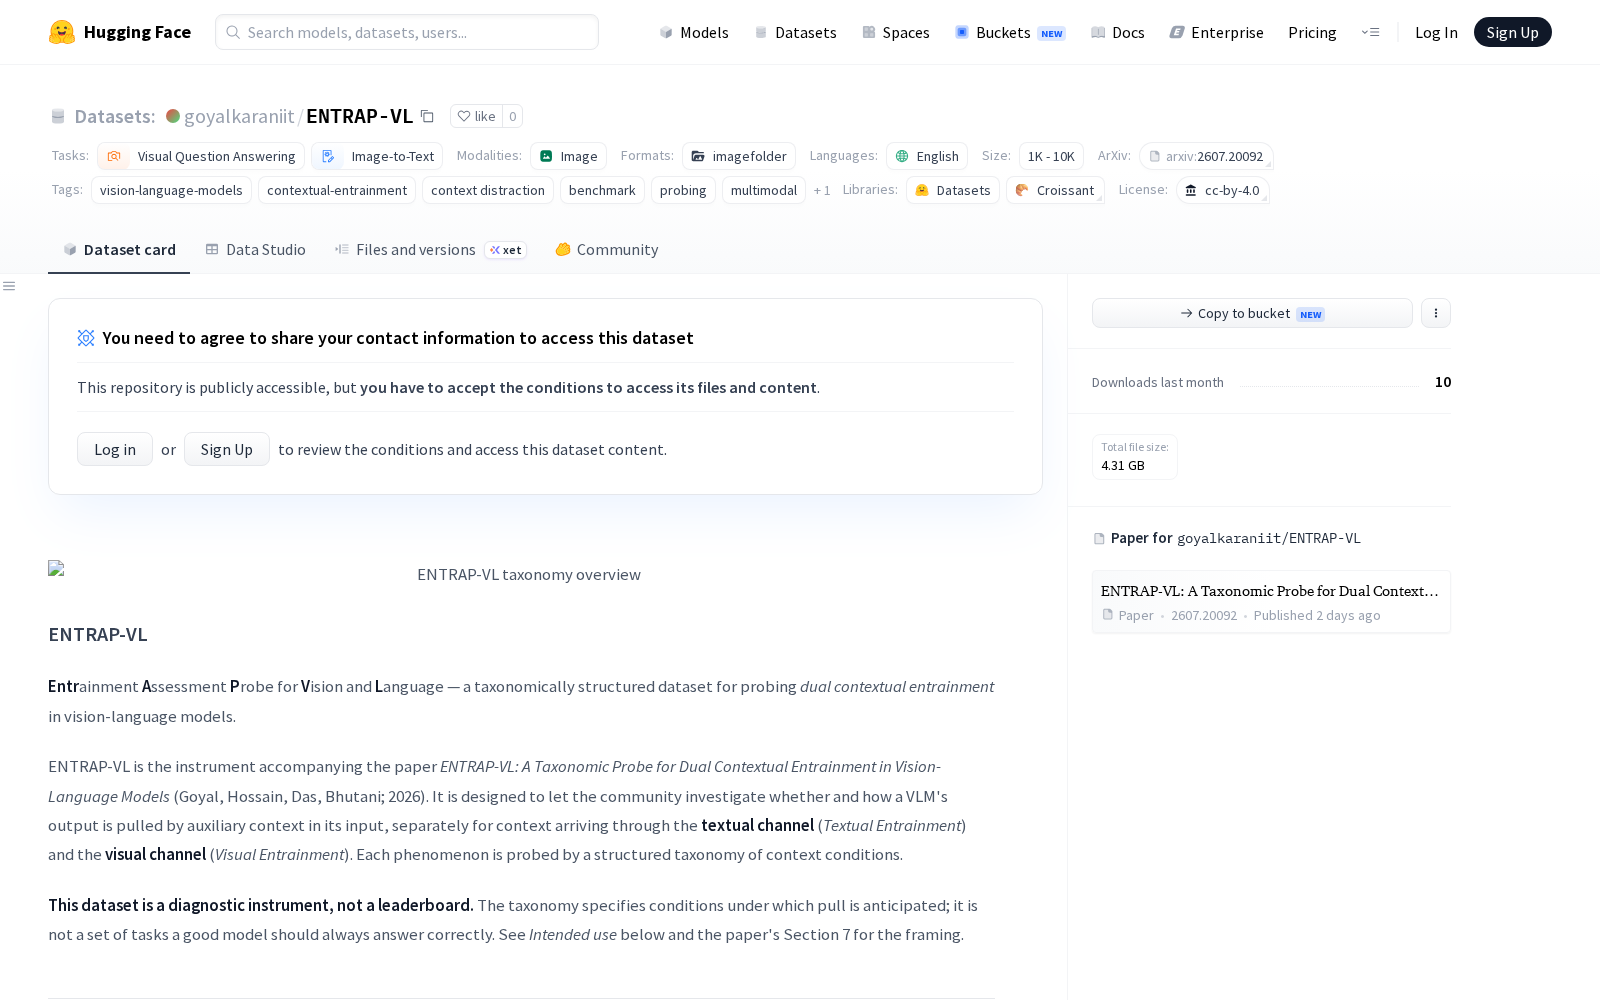Expand the +1 more tags
1600x1000 pixels.
(822, 190)
